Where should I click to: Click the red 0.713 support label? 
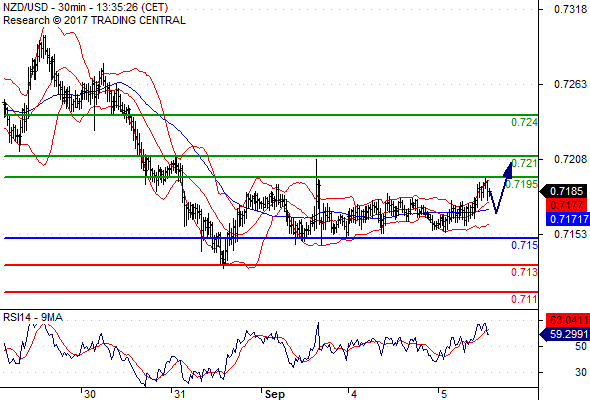[525, 272]
